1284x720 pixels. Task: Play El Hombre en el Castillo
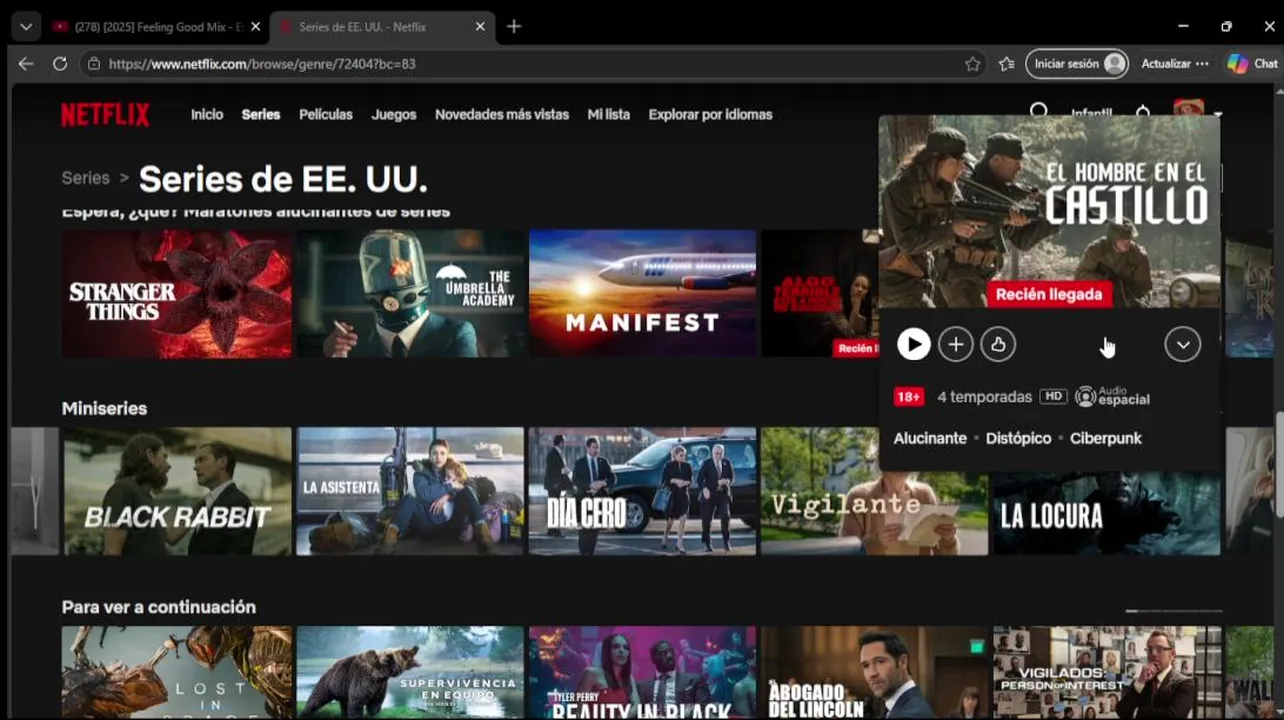click(913, 345)
